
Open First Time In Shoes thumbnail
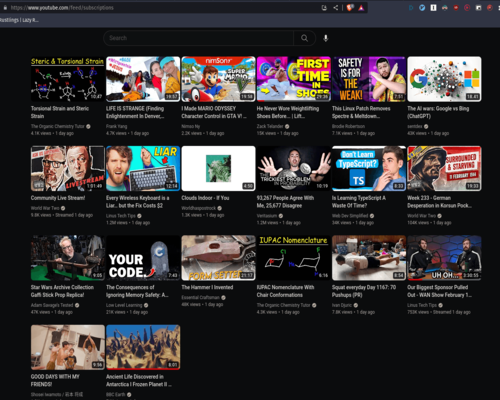click(x=294, y=79)
